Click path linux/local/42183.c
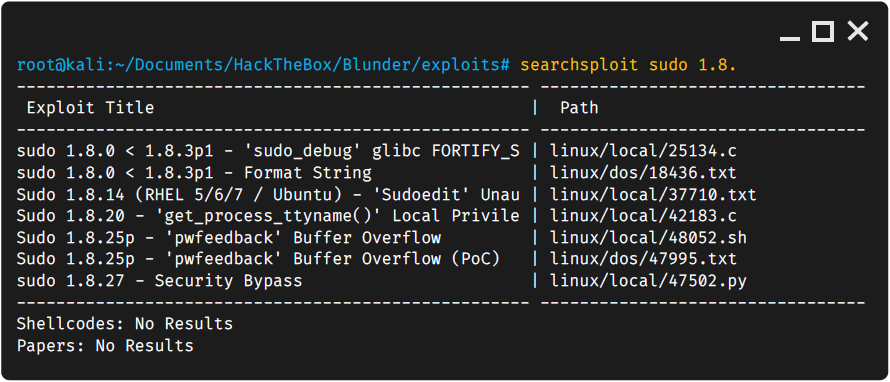The height and width of the screenshot is (382, 890). (644, 216)
